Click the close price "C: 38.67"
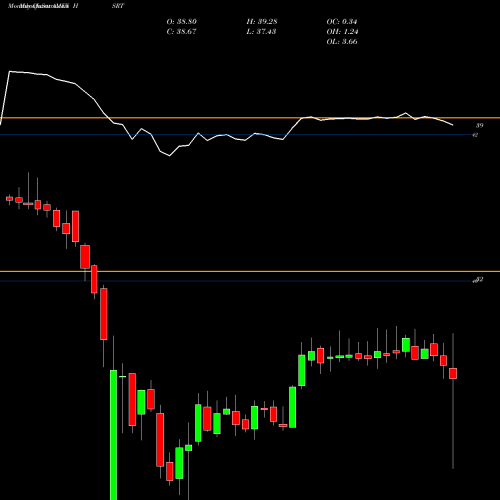500x500 pixels. tap(181, 32)
